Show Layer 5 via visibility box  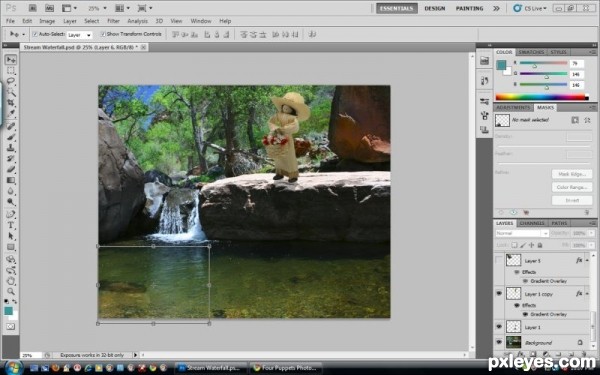(x=499, y=260)
